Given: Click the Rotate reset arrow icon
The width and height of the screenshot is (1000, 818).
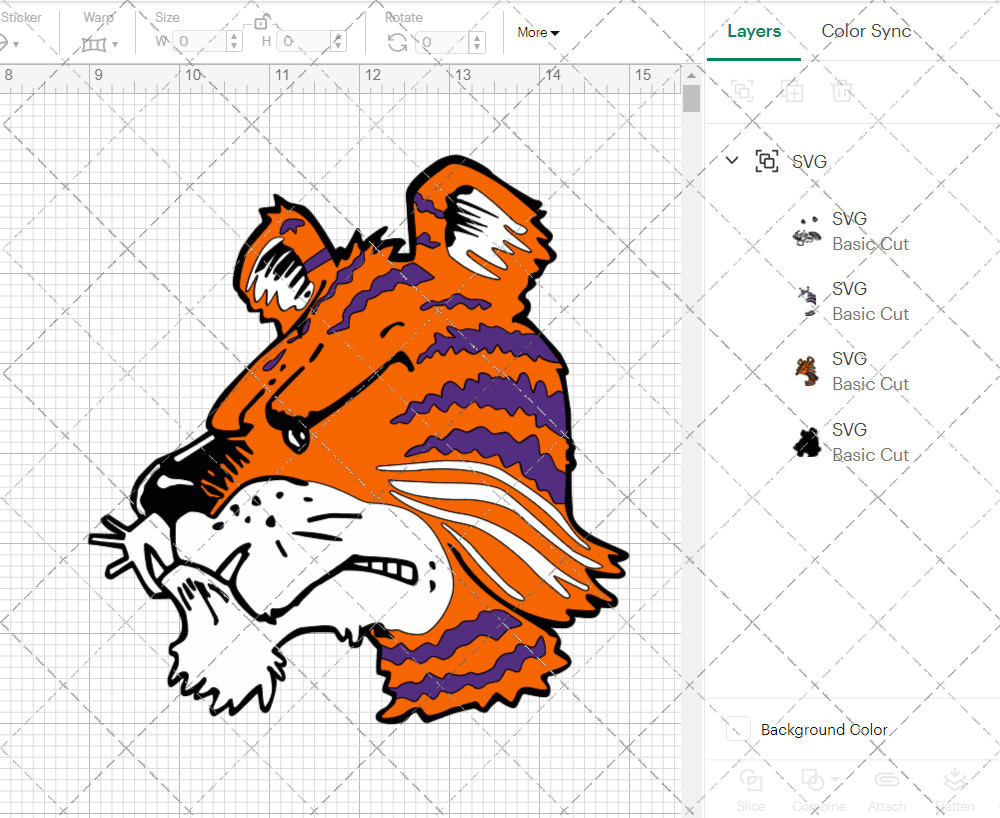Looking at the screenshot, I should click(397, 42).
